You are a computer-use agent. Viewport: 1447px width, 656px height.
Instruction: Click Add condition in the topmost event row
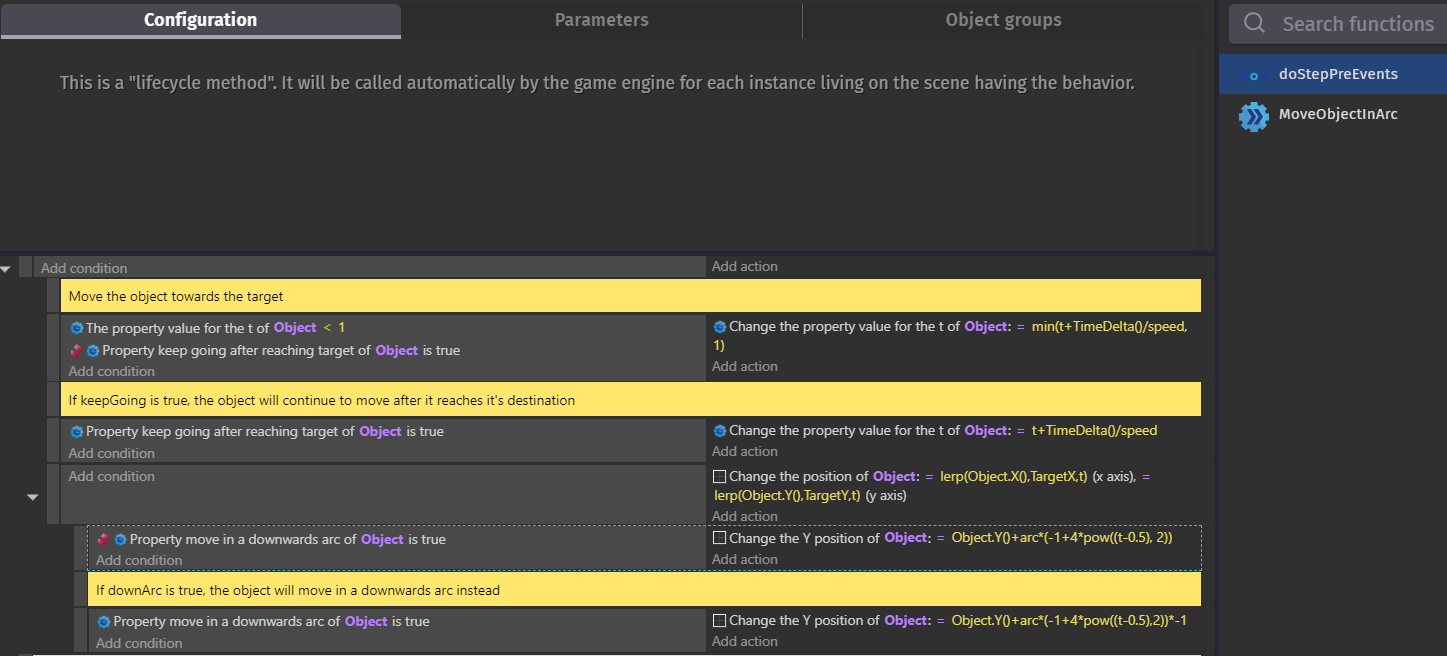pyautogui.click(x=84, y=268)
